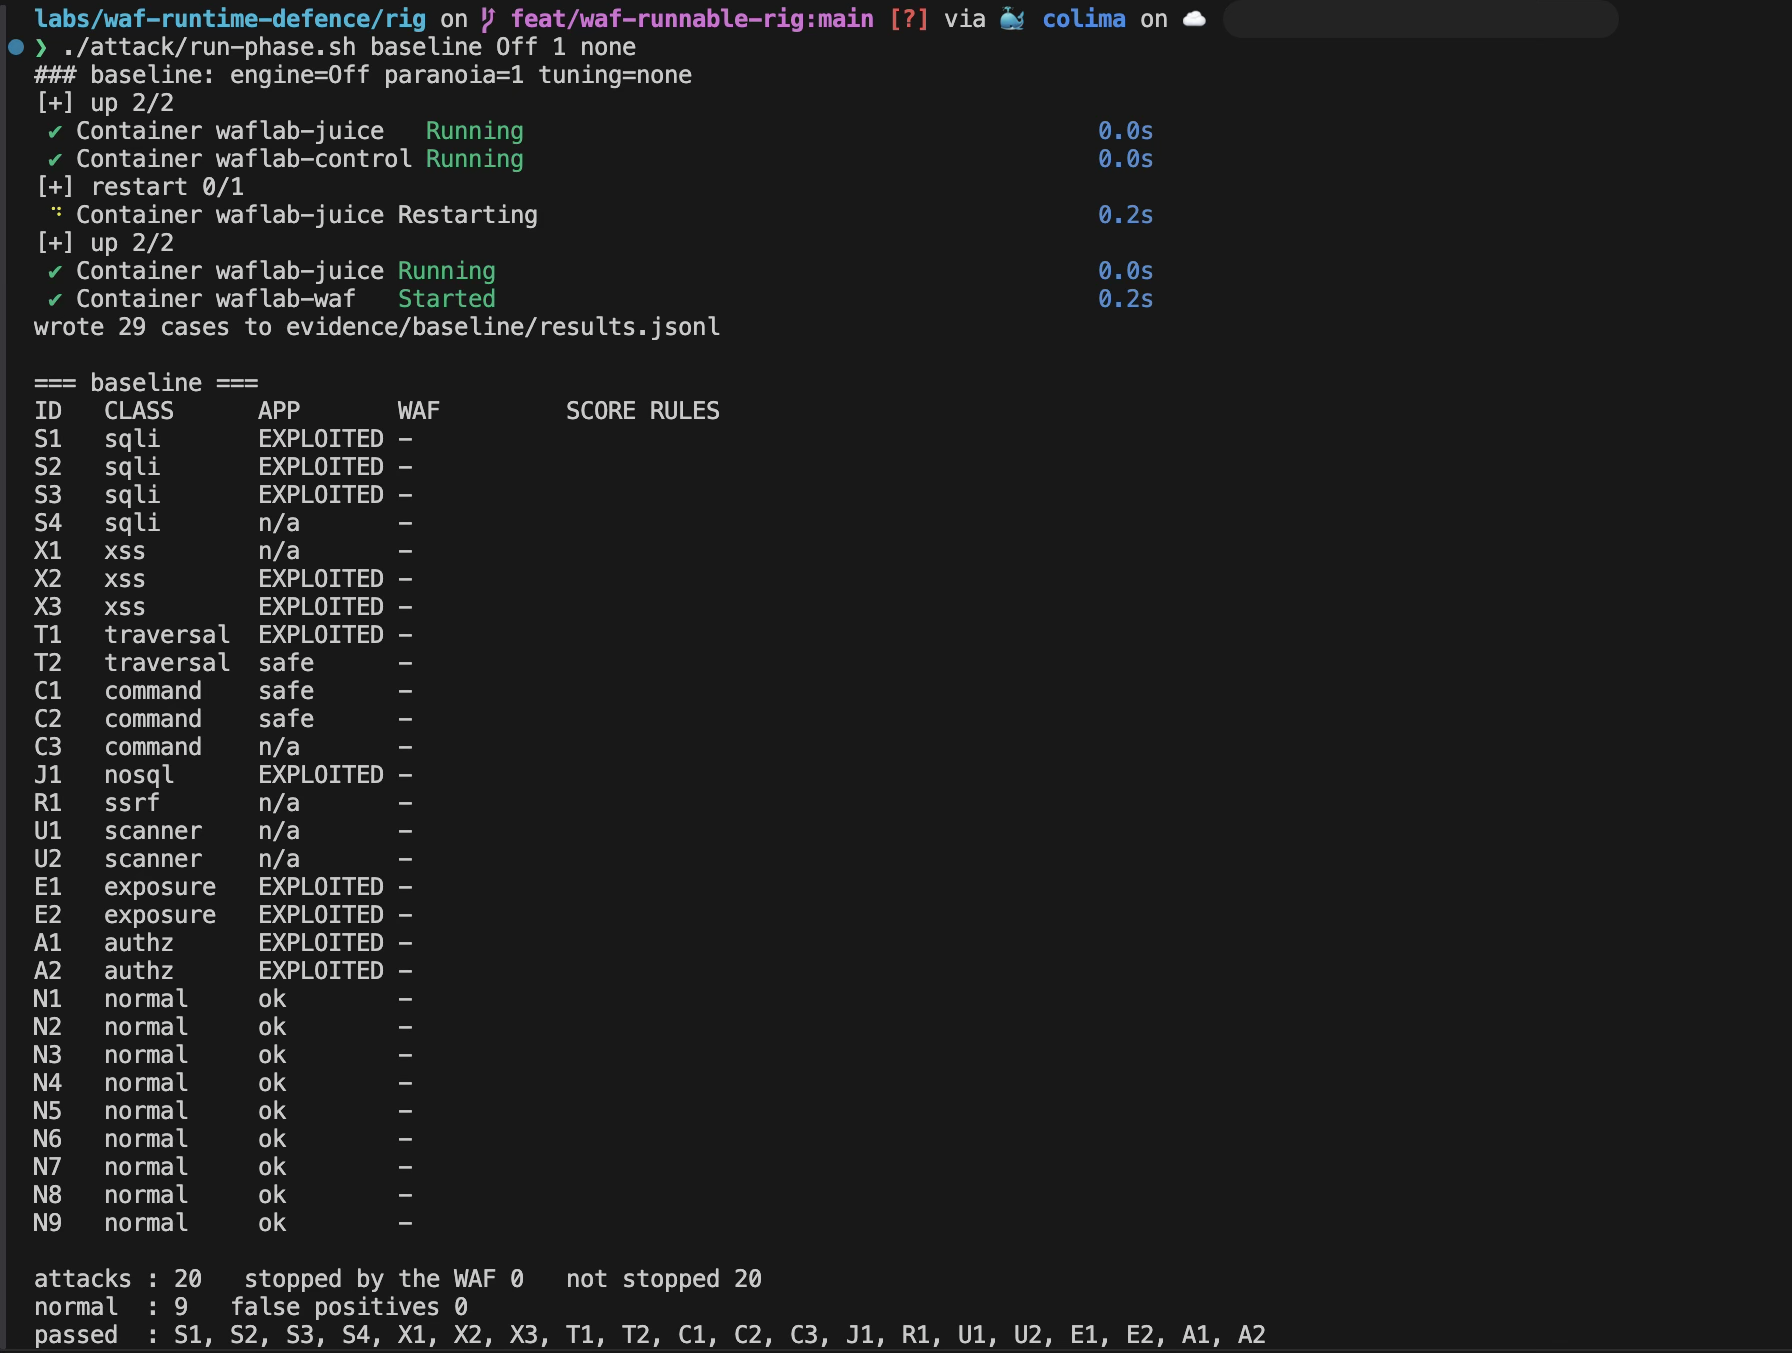Click the engine=Off paranoia=1 header line
1792x1353 pixels.
tap(363, 75)
